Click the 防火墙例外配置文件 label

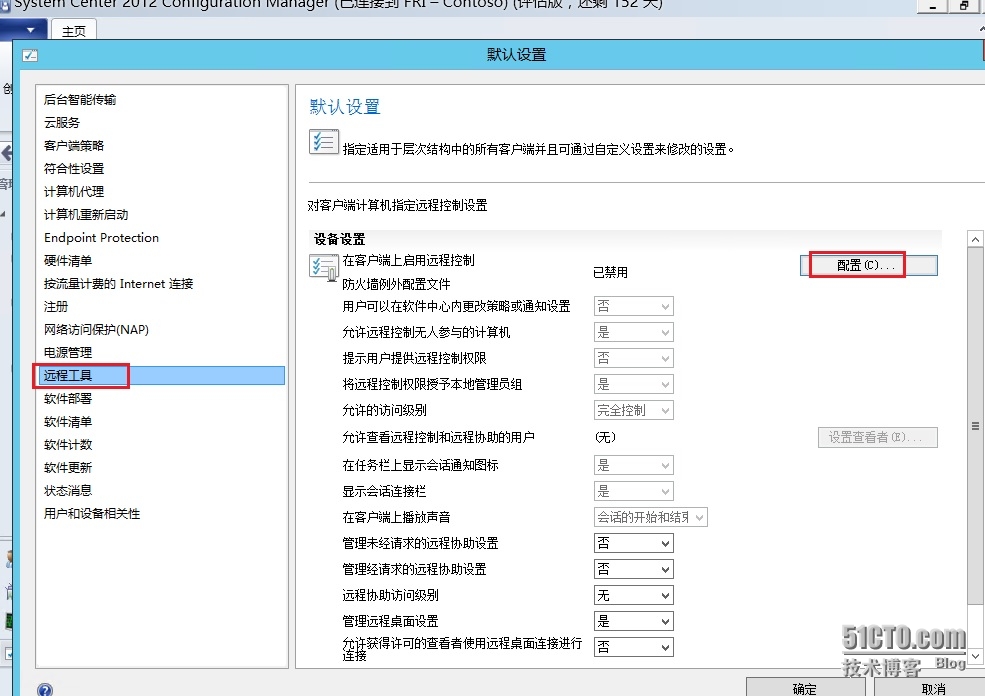[396, 284]
